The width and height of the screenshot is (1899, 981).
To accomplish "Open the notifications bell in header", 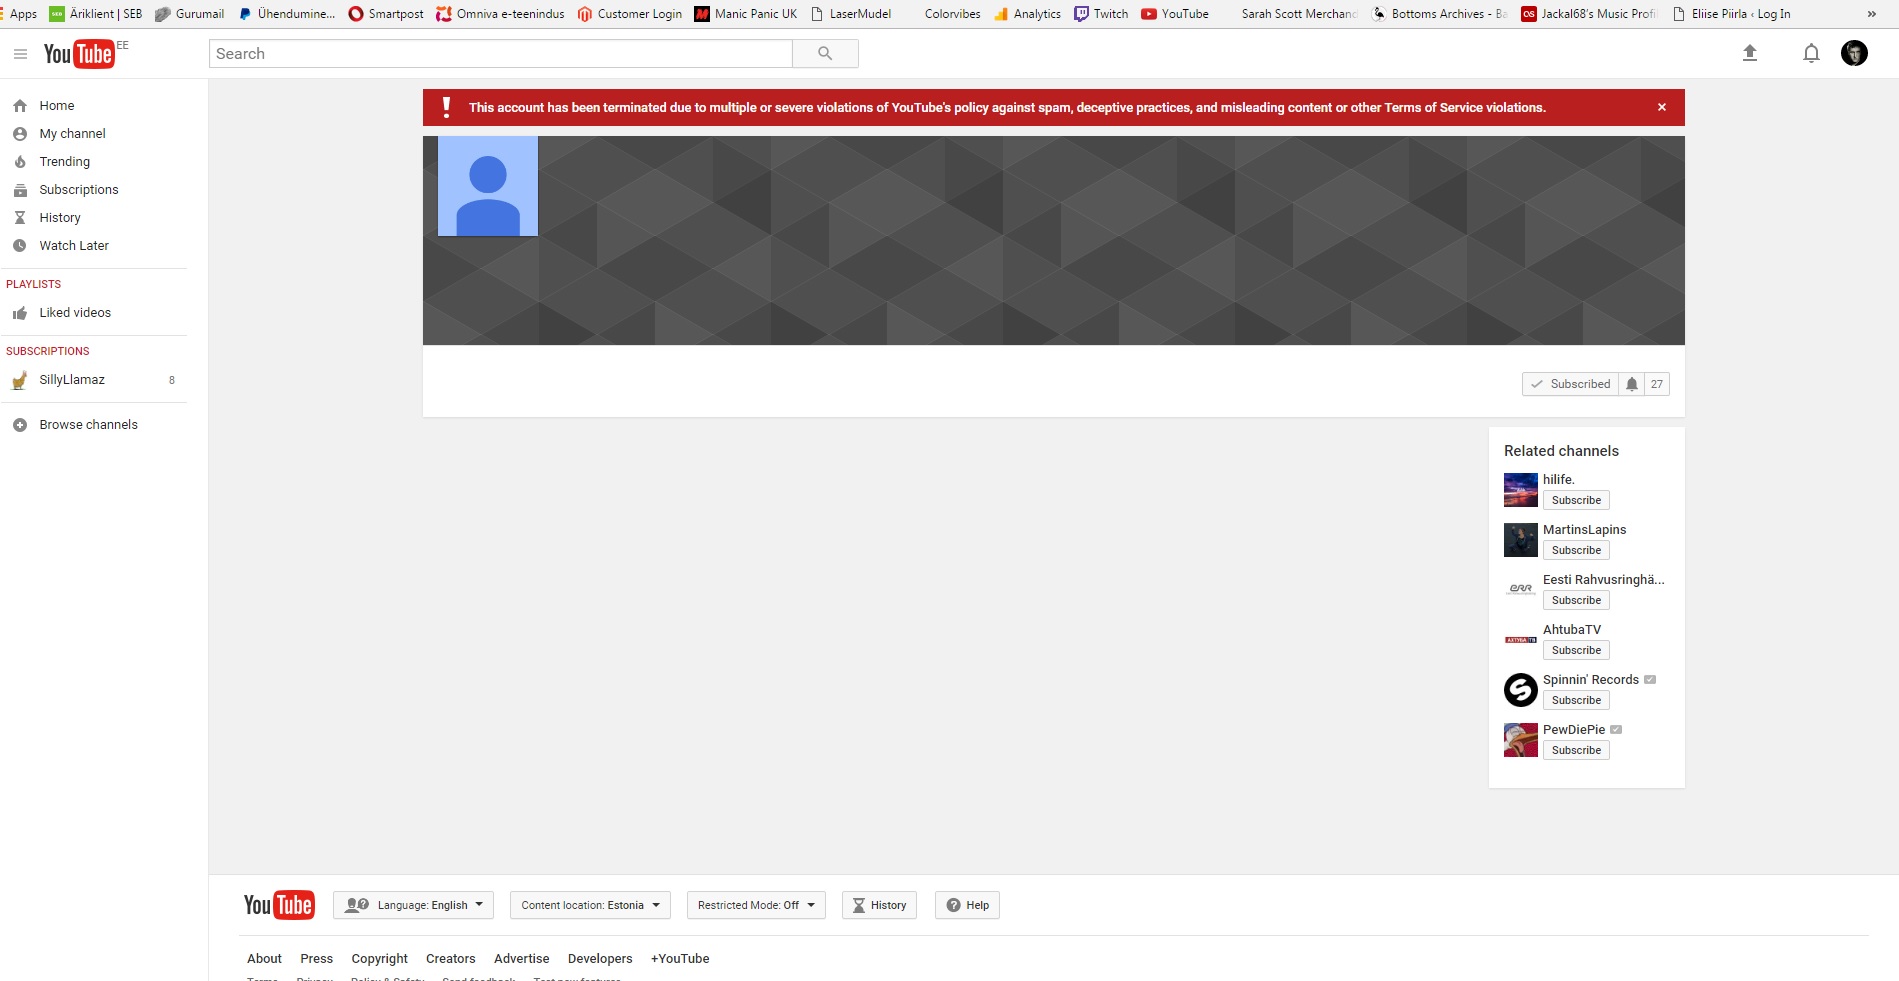I will [1811, 53].
